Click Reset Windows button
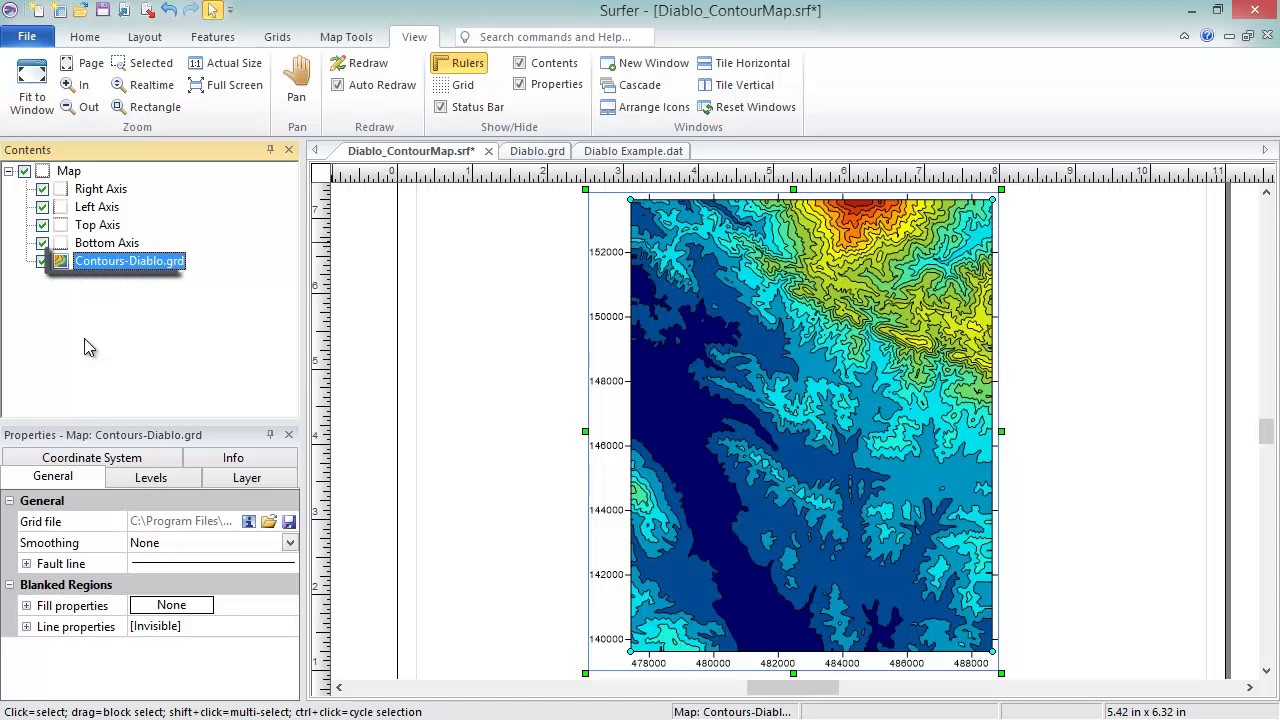 [x=746, y=107]
